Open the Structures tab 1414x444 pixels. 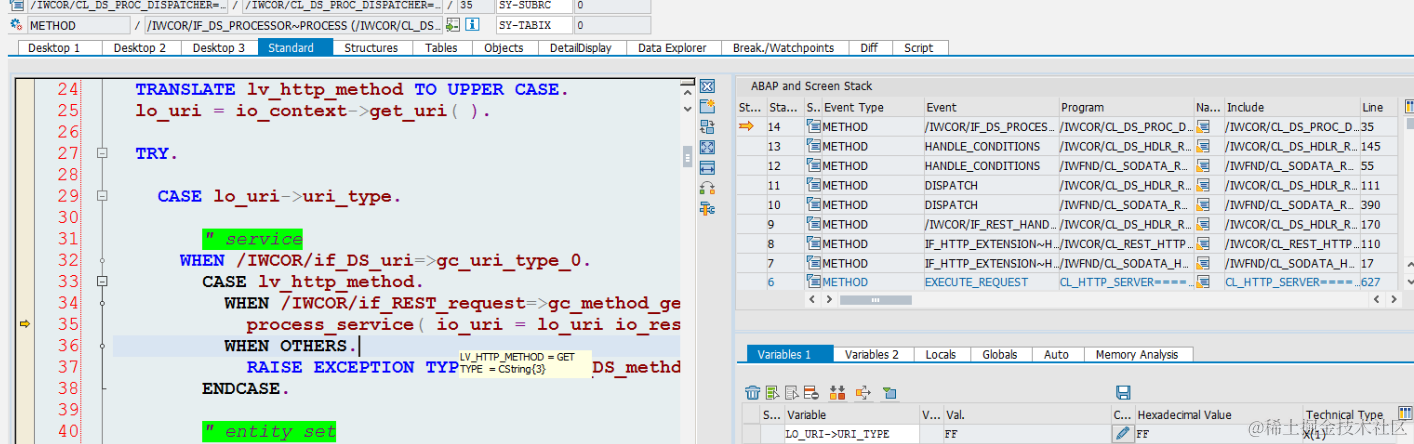click(371, 48)
